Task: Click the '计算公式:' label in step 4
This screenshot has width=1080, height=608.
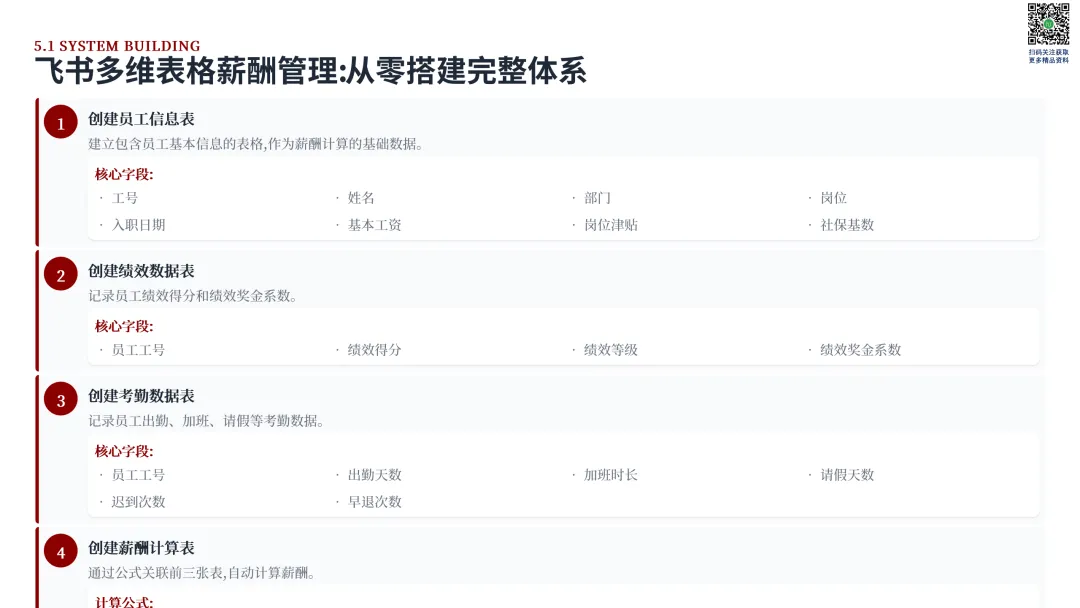Action: (x=124, y=601)
